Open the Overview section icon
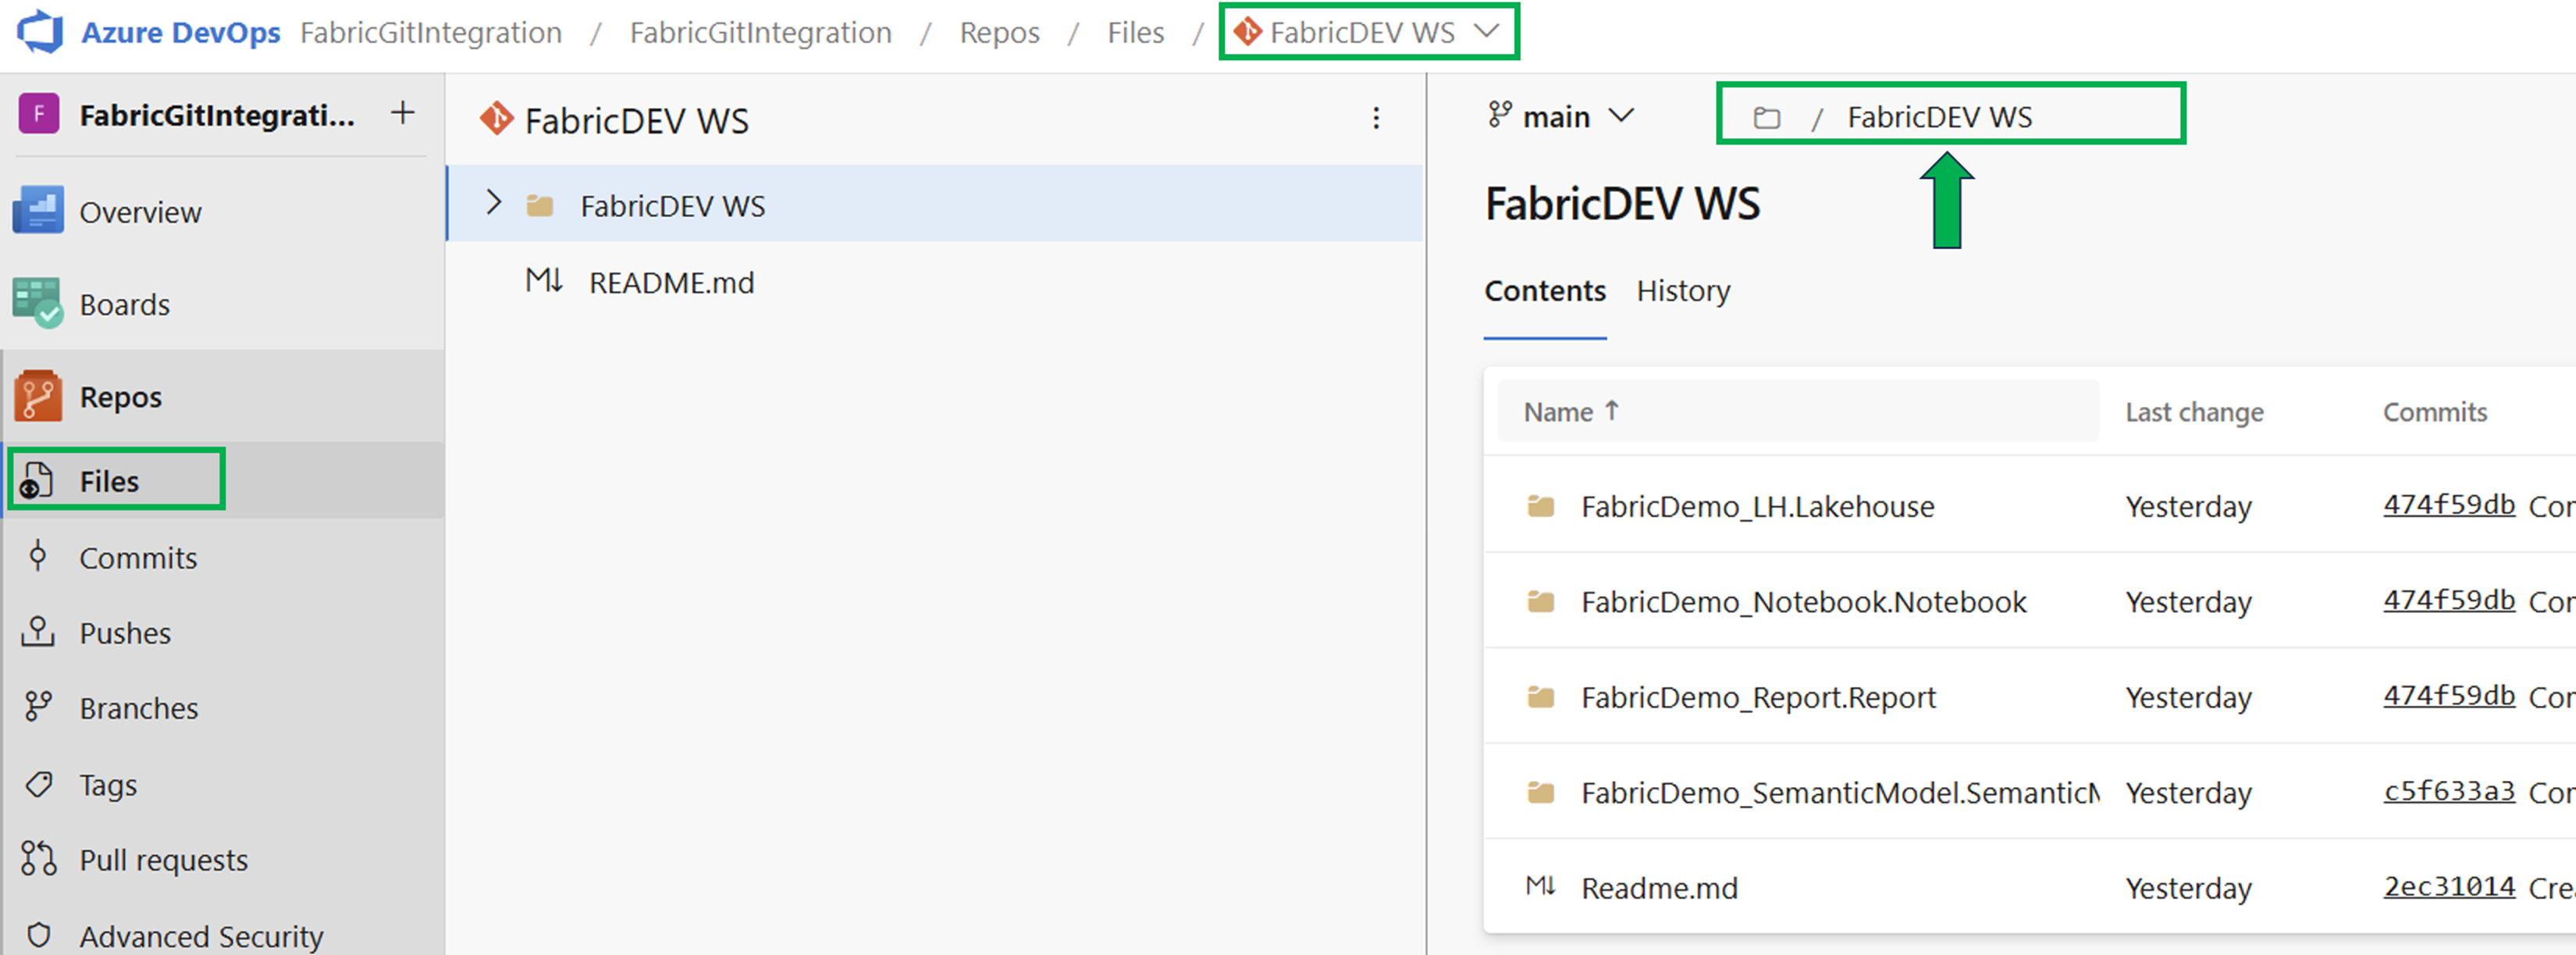This screenshot has height=955, width=2576. point(39,211)
